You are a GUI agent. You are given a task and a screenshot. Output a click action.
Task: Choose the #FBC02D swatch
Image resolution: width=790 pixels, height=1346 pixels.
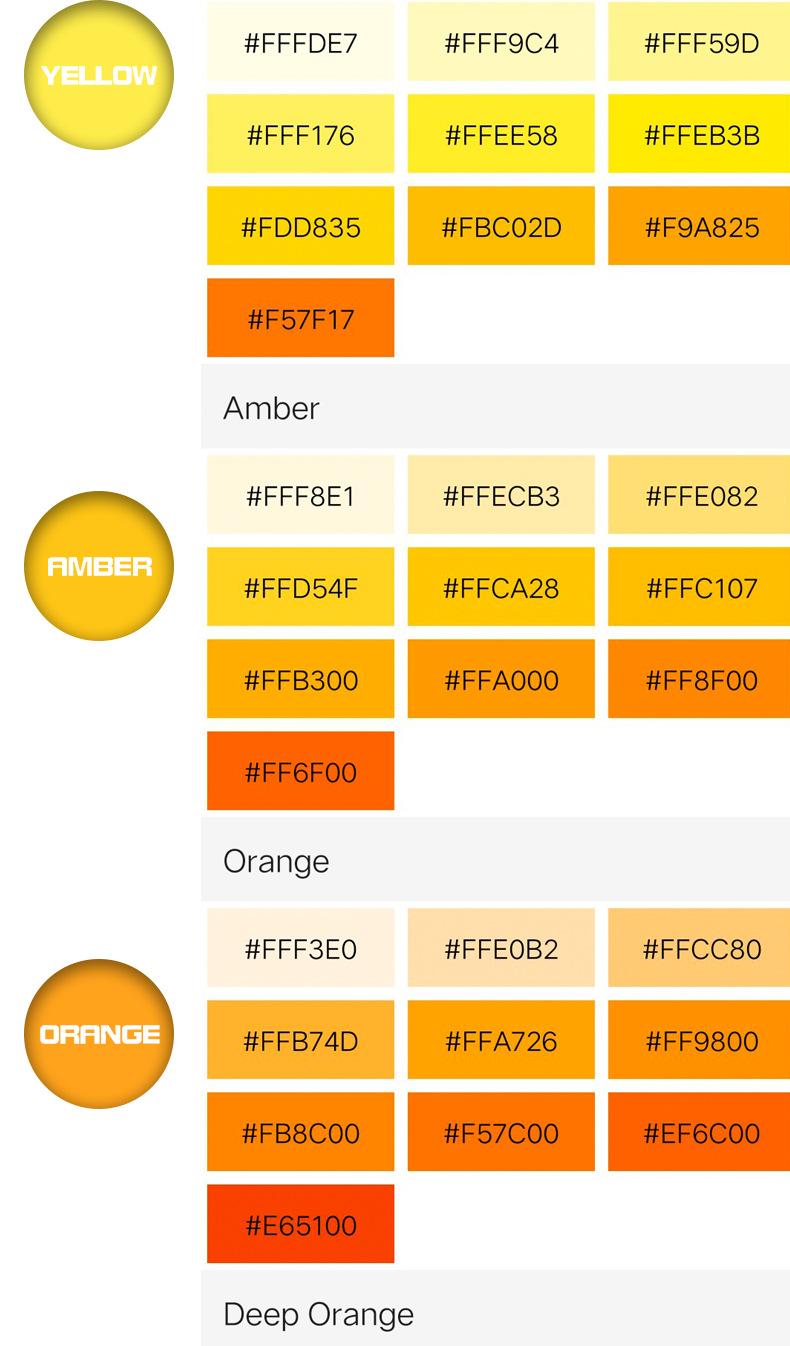(501, 227)
